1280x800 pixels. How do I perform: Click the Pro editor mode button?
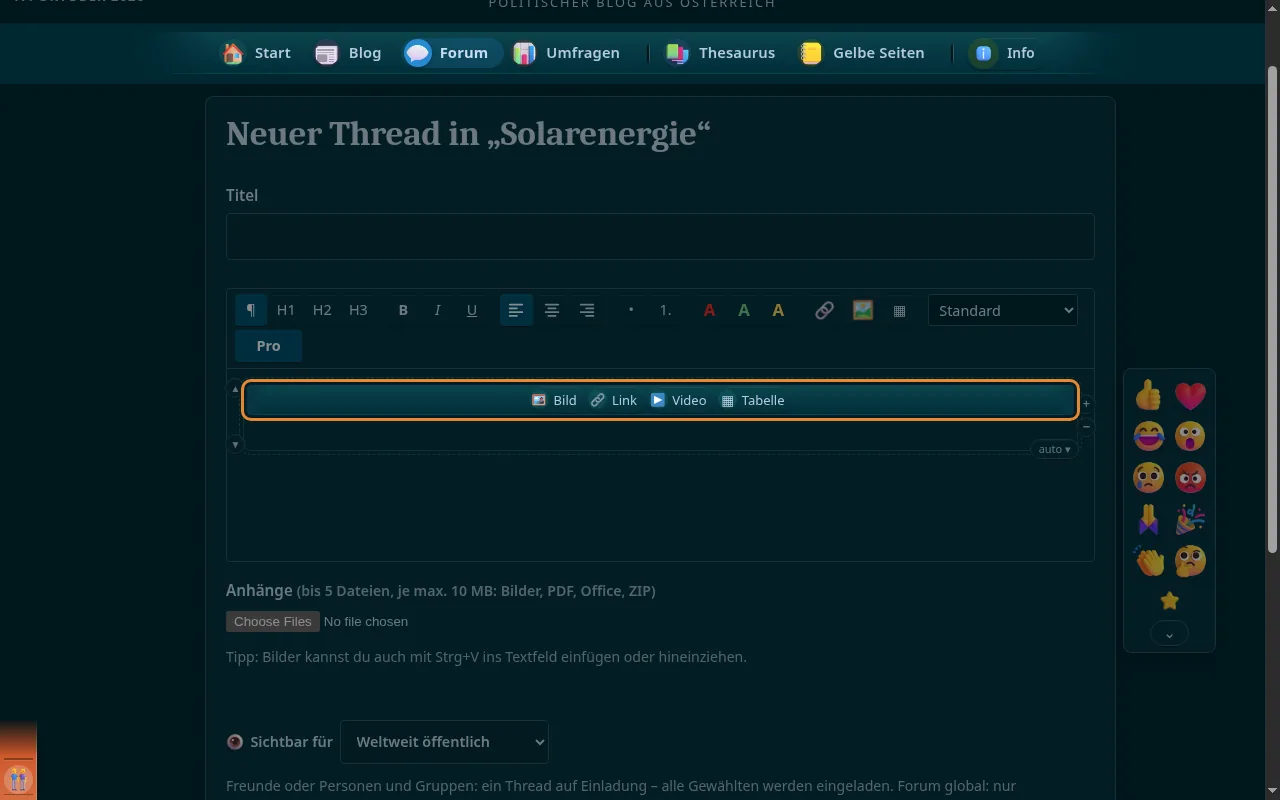(268, 345)
